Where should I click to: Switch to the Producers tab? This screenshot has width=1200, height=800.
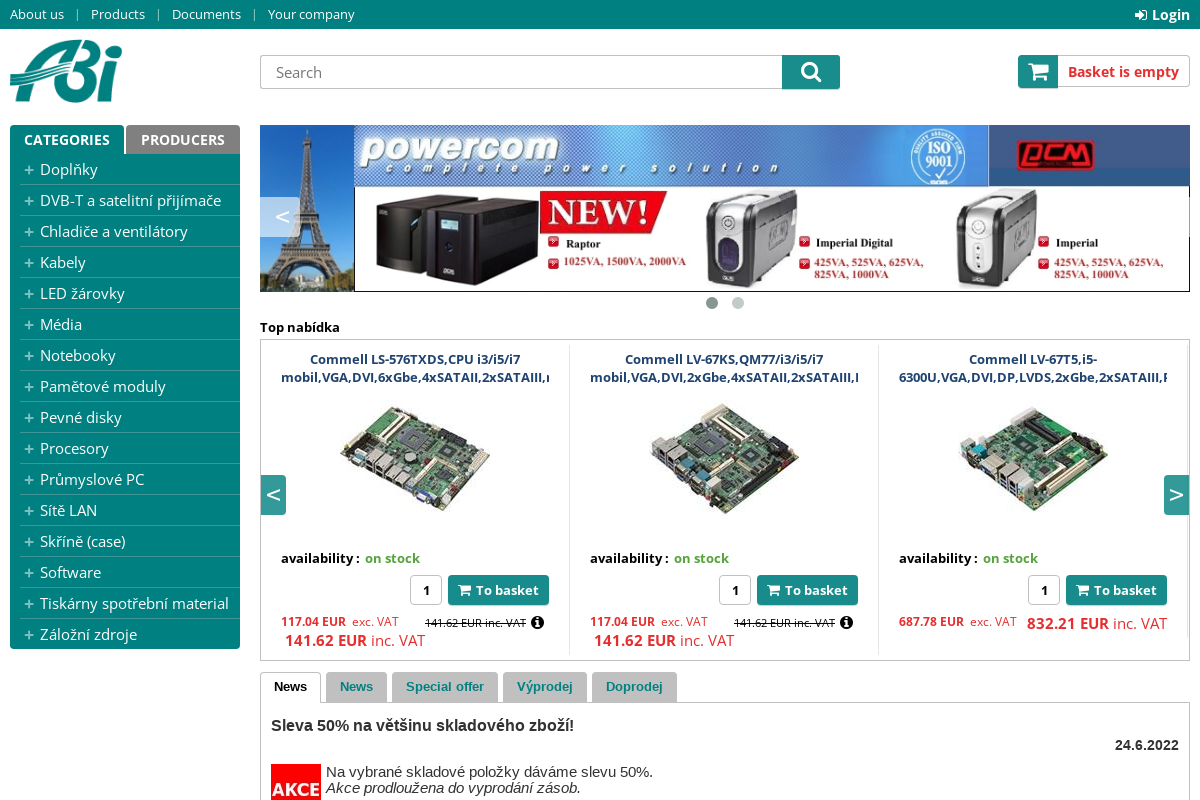[x=182, y=140]
